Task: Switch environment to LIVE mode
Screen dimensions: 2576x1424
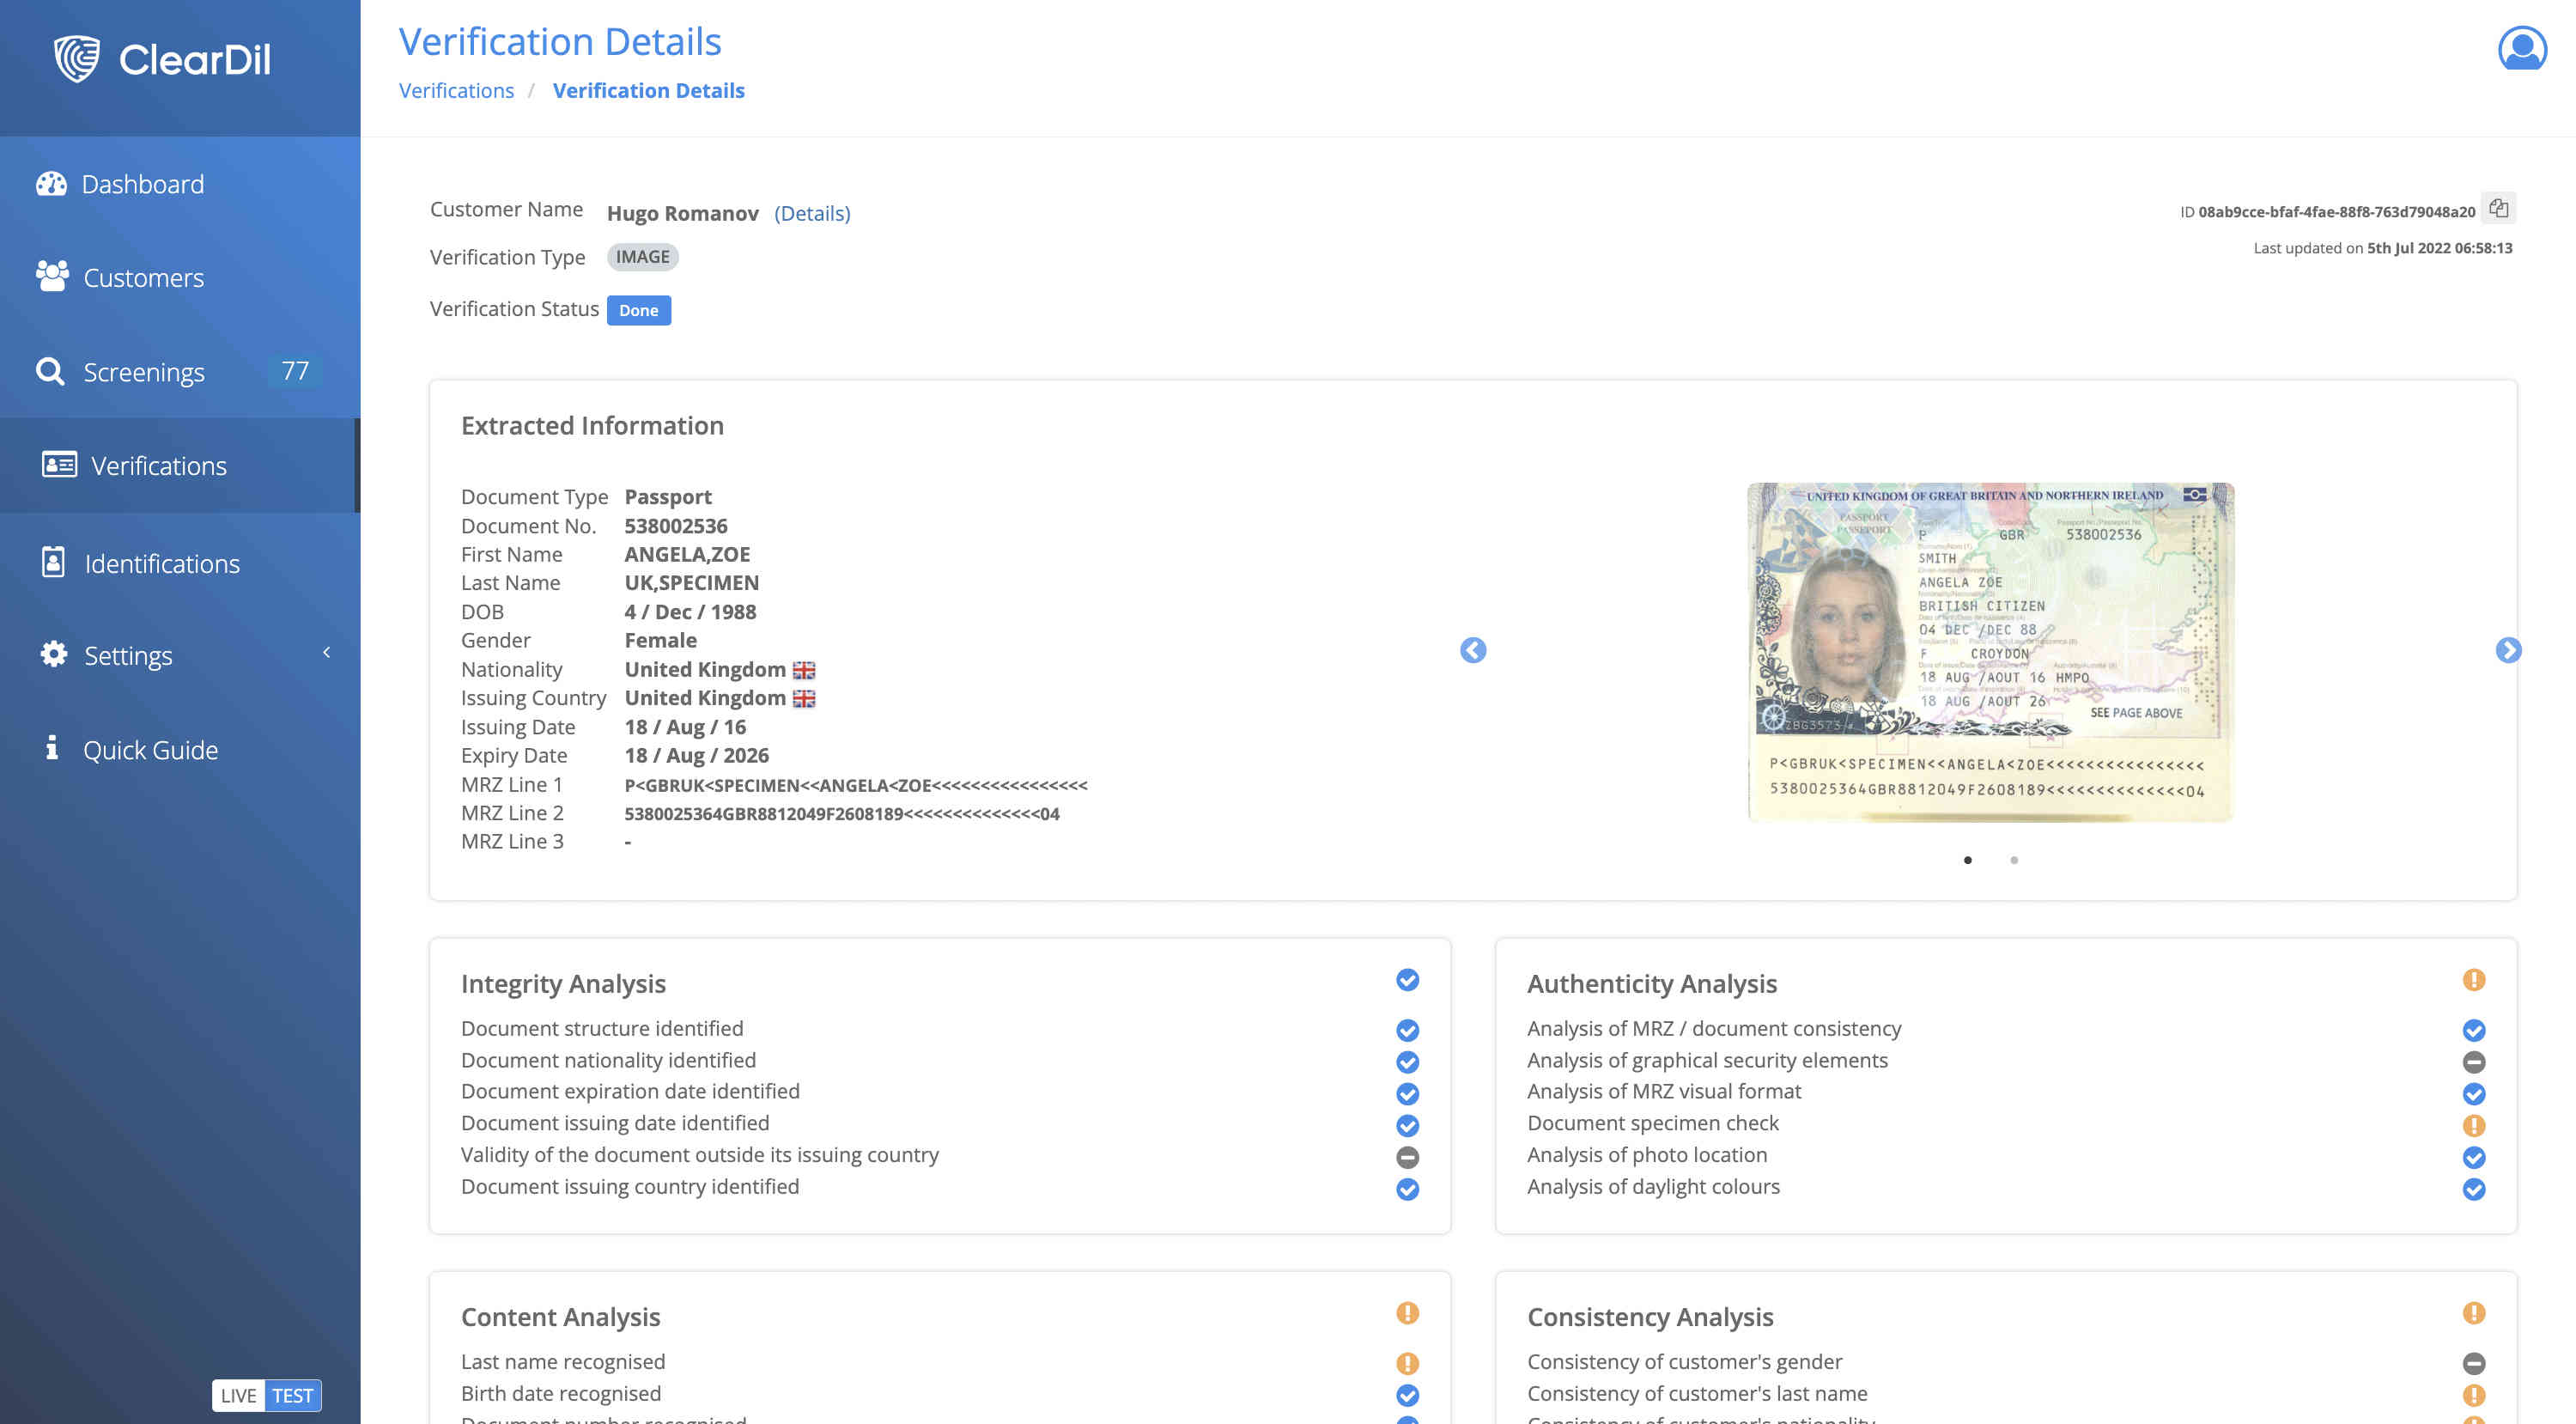Action: tap(238, 1395)
